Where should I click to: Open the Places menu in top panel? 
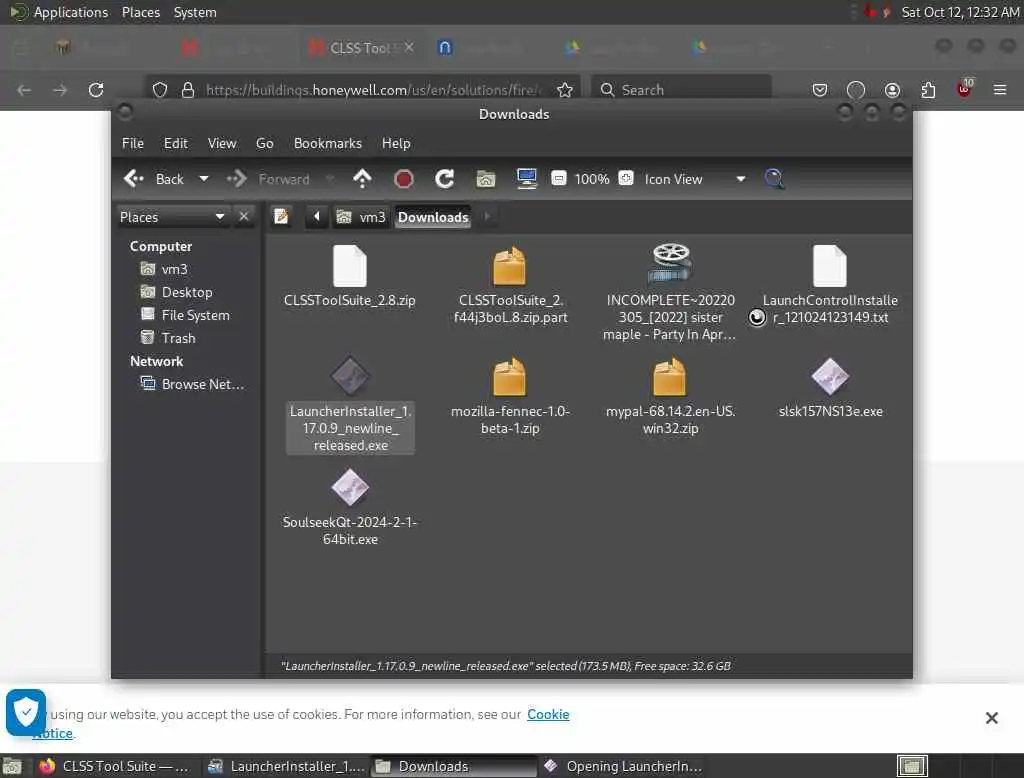pos(141,12)
